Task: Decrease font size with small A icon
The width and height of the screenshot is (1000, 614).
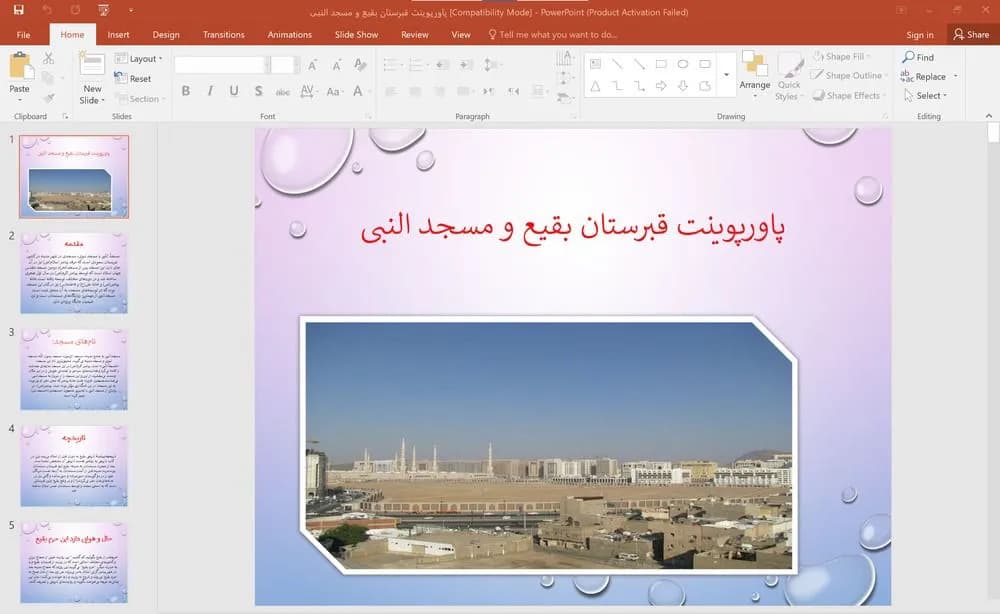Action: [x=336, y=64]
